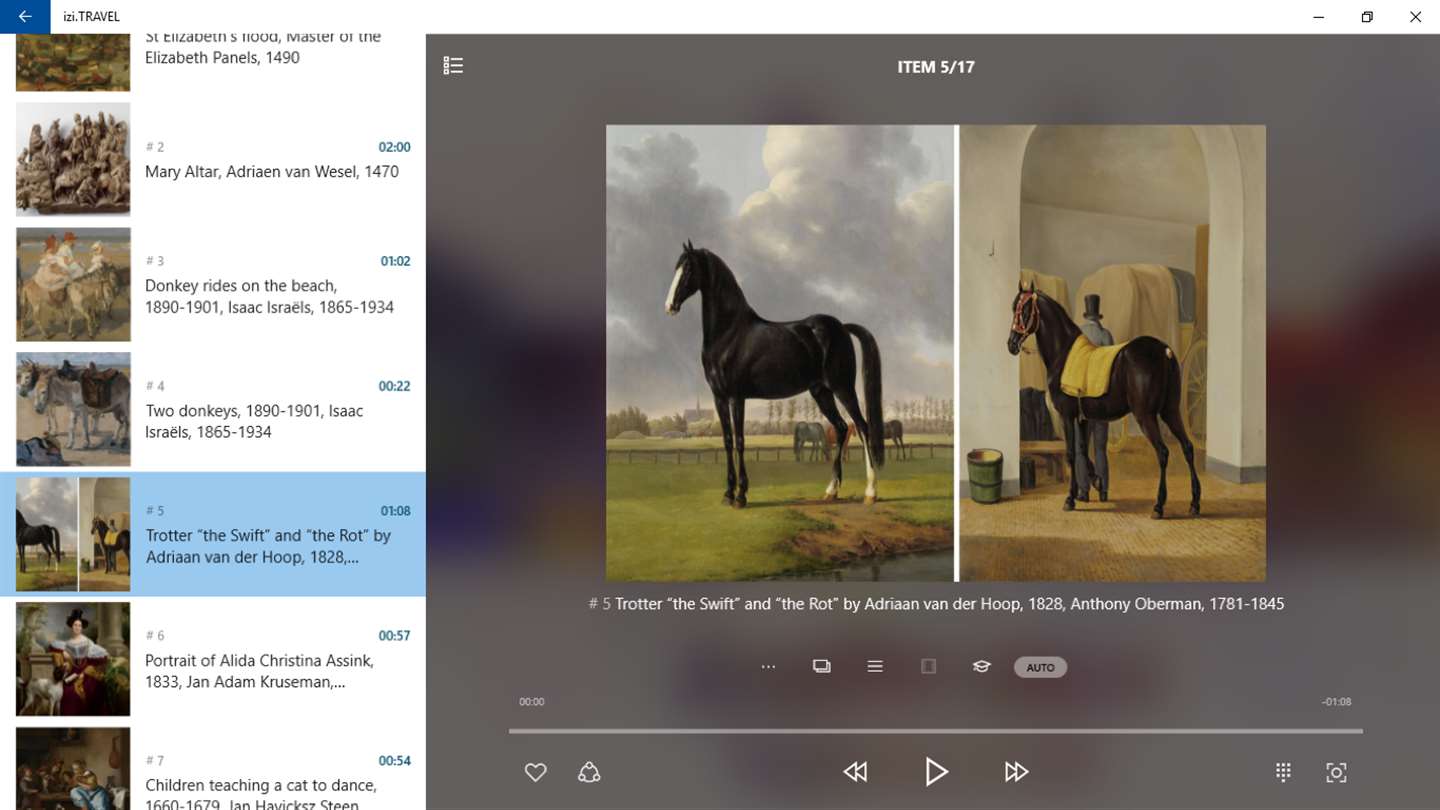
Task: Skip to the next item
Action: 1016,771
